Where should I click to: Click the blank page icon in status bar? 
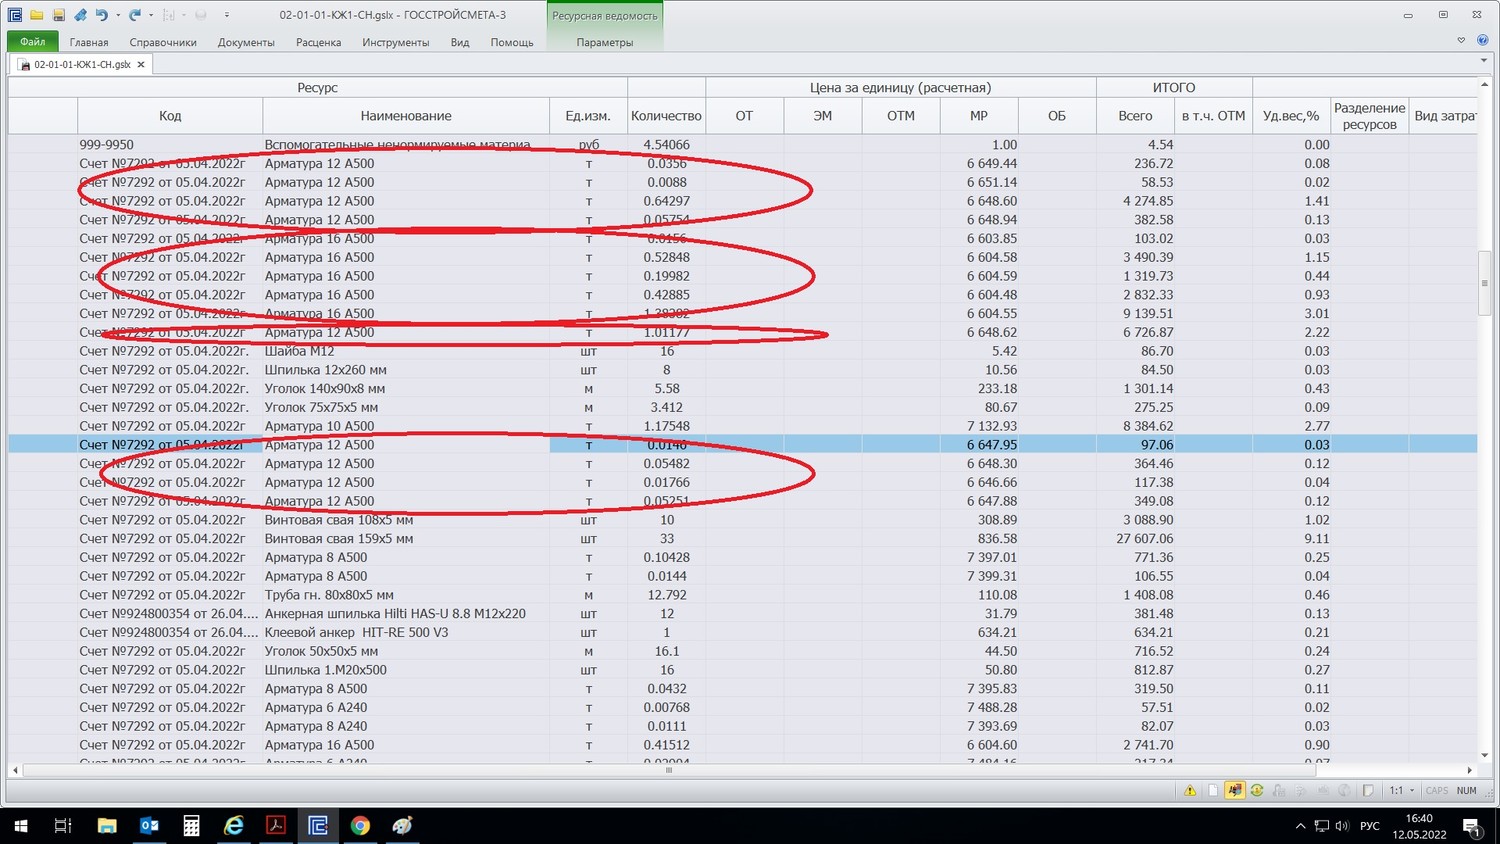point(1213,790)
